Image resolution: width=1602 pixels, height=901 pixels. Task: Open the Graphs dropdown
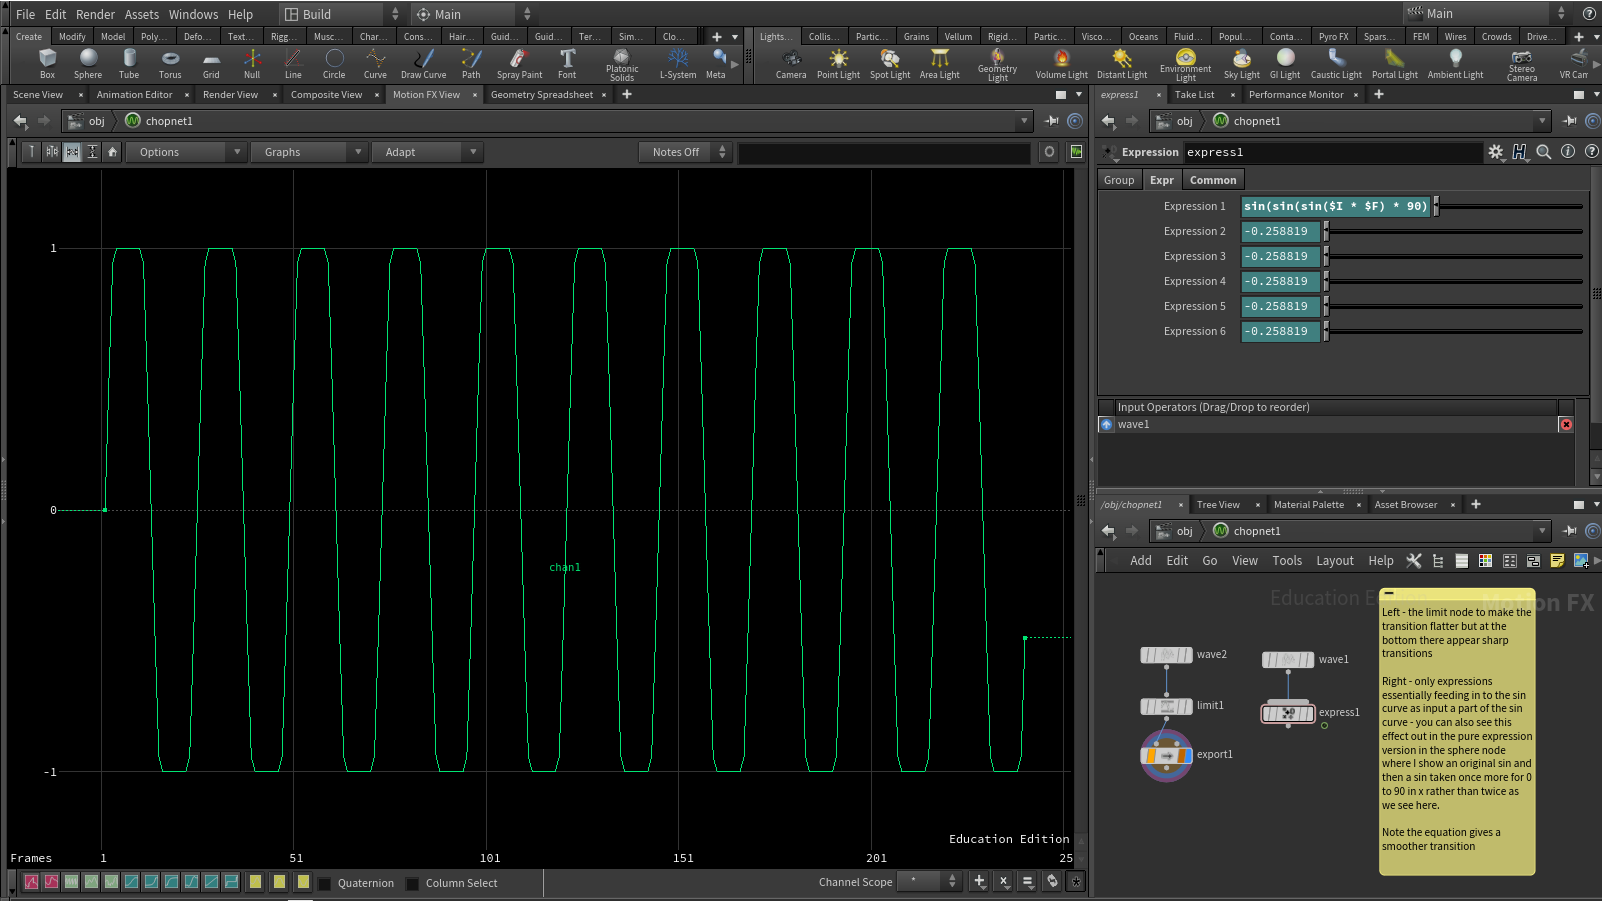point(308,152)
